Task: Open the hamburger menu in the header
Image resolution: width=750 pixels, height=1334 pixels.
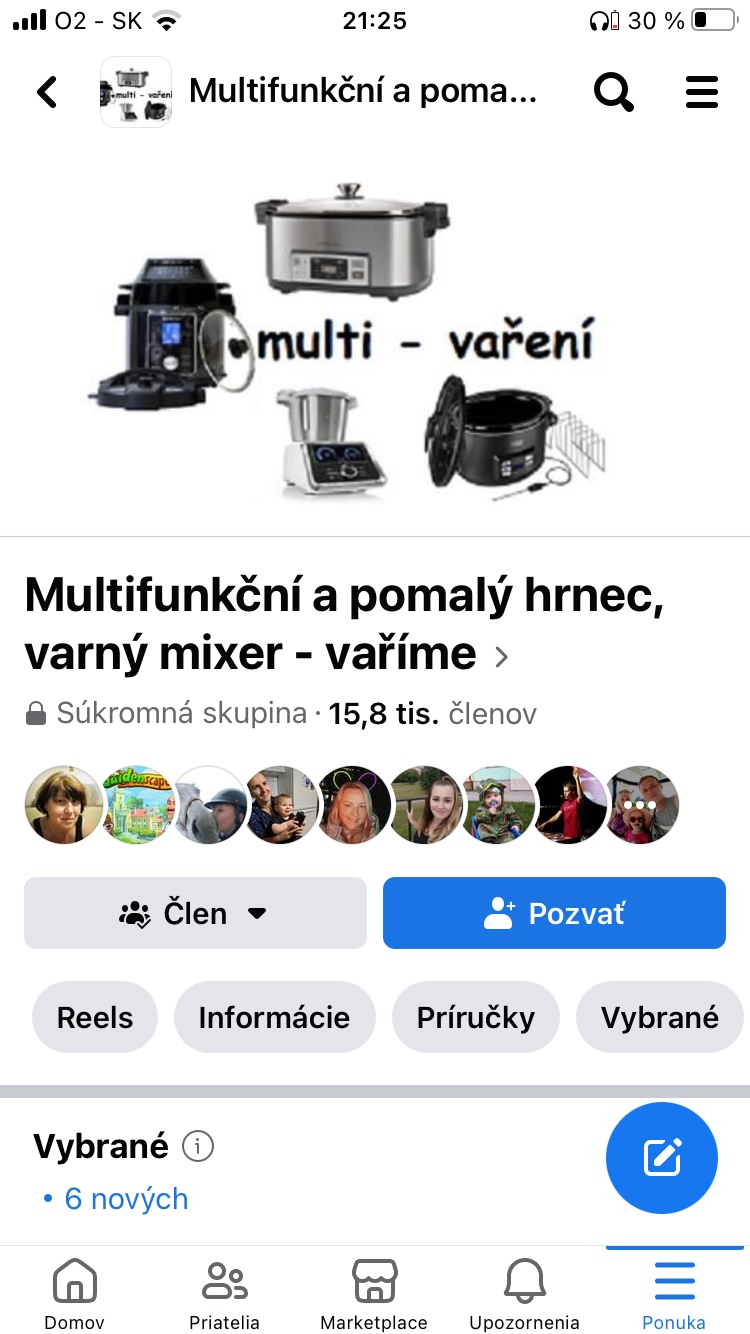Action: tap(702, 92)
